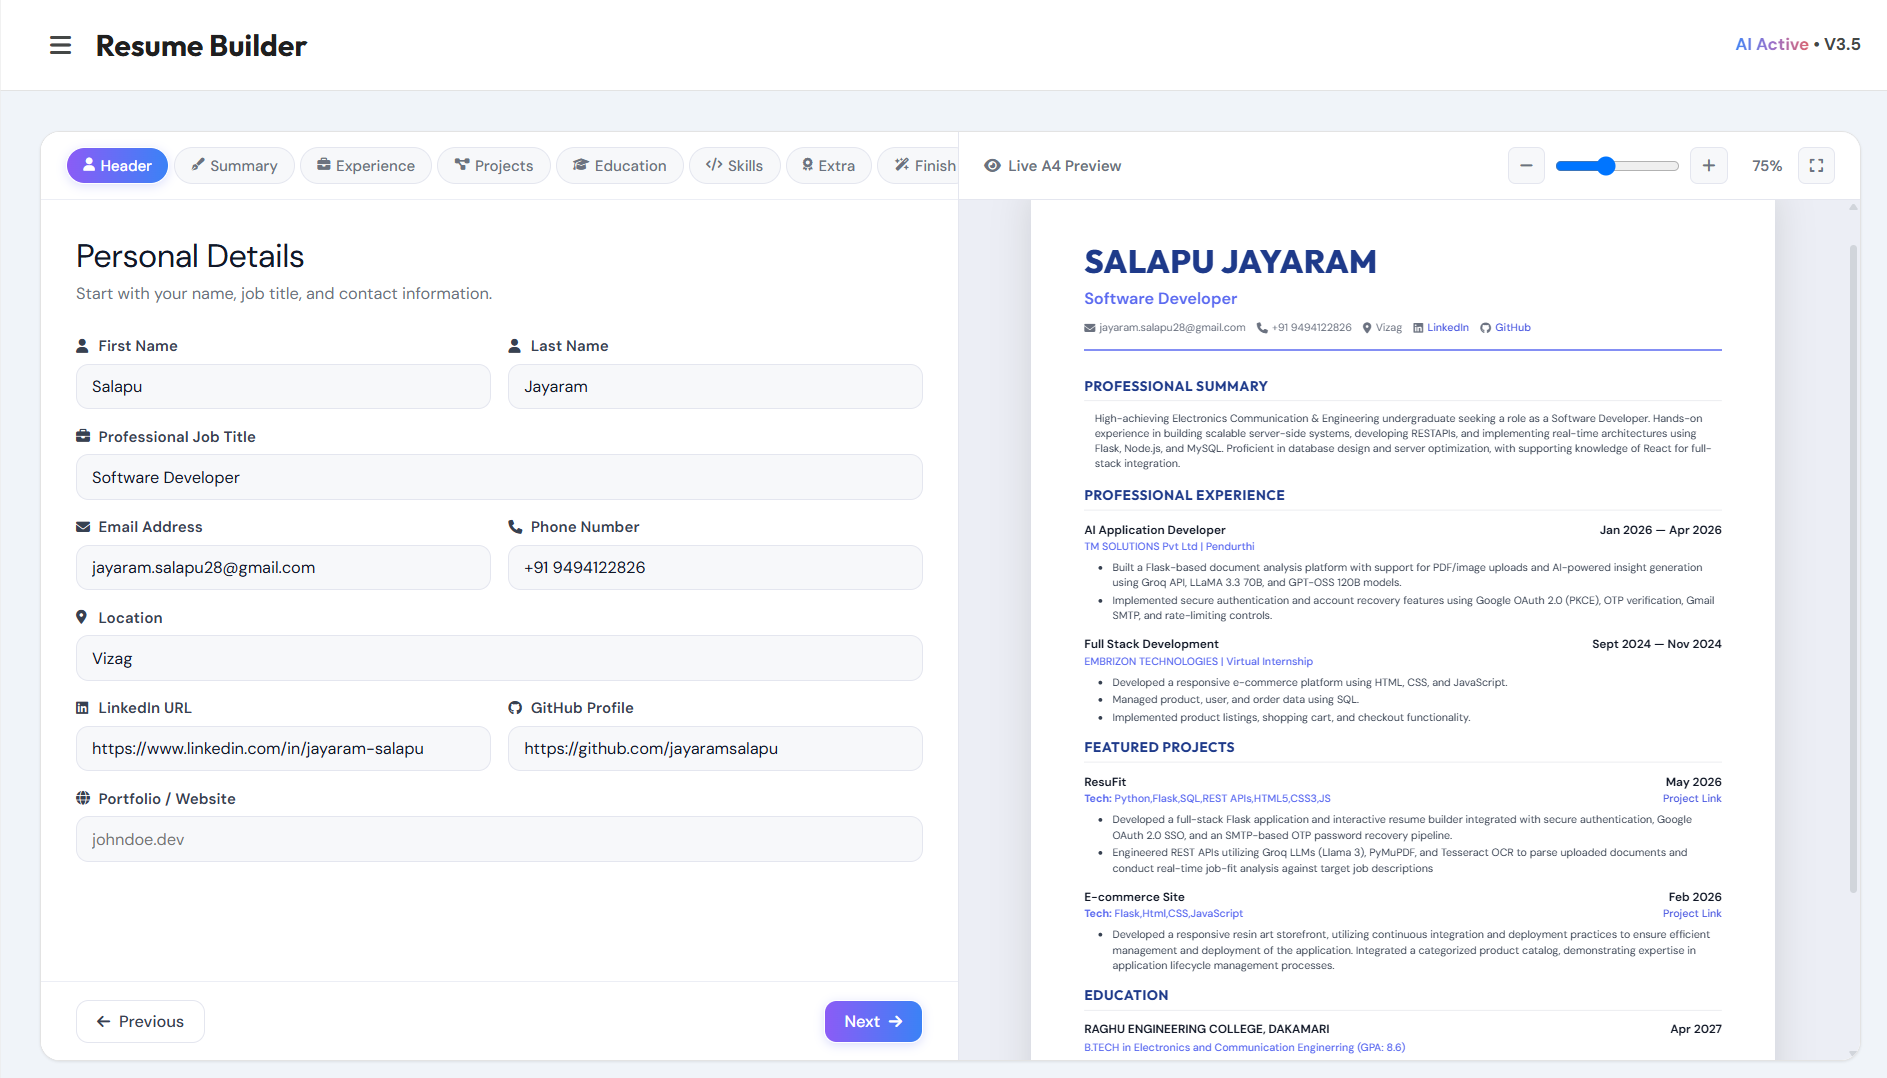The height and width of the screenshot is (1078, 1887).
Task: Focus the LinkedIn URL field
Action: click(x=283, y=749)
